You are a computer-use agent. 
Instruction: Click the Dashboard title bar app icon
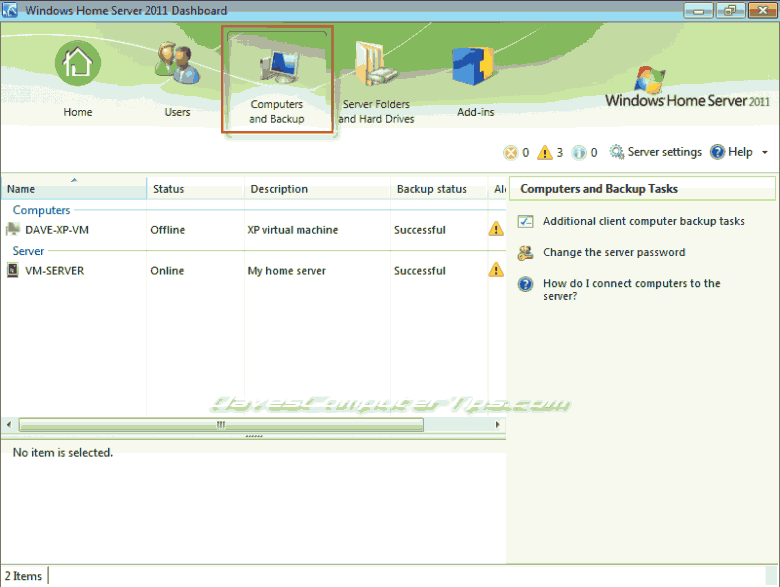click(x=9, y=10)
